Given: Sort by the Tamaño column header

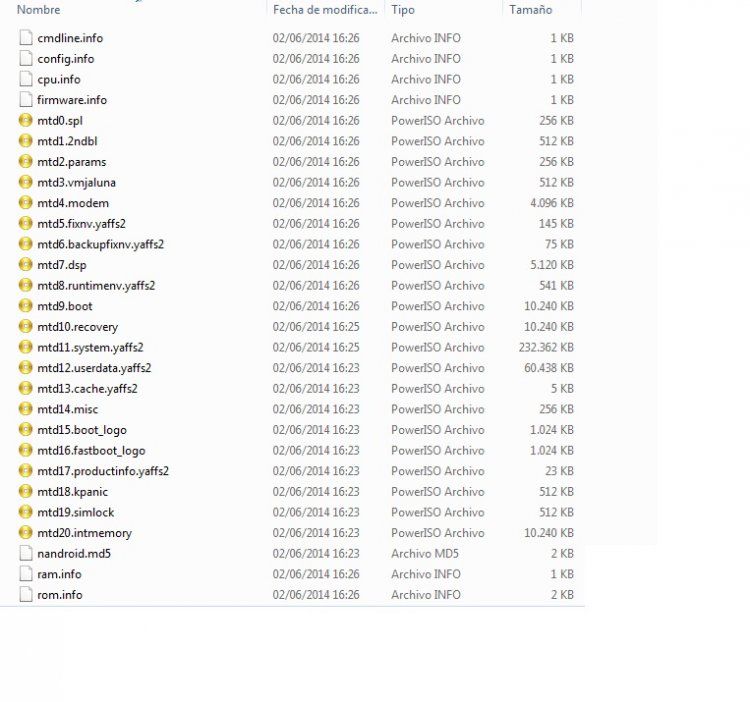Looking at the screenshot, I should 530,10.
